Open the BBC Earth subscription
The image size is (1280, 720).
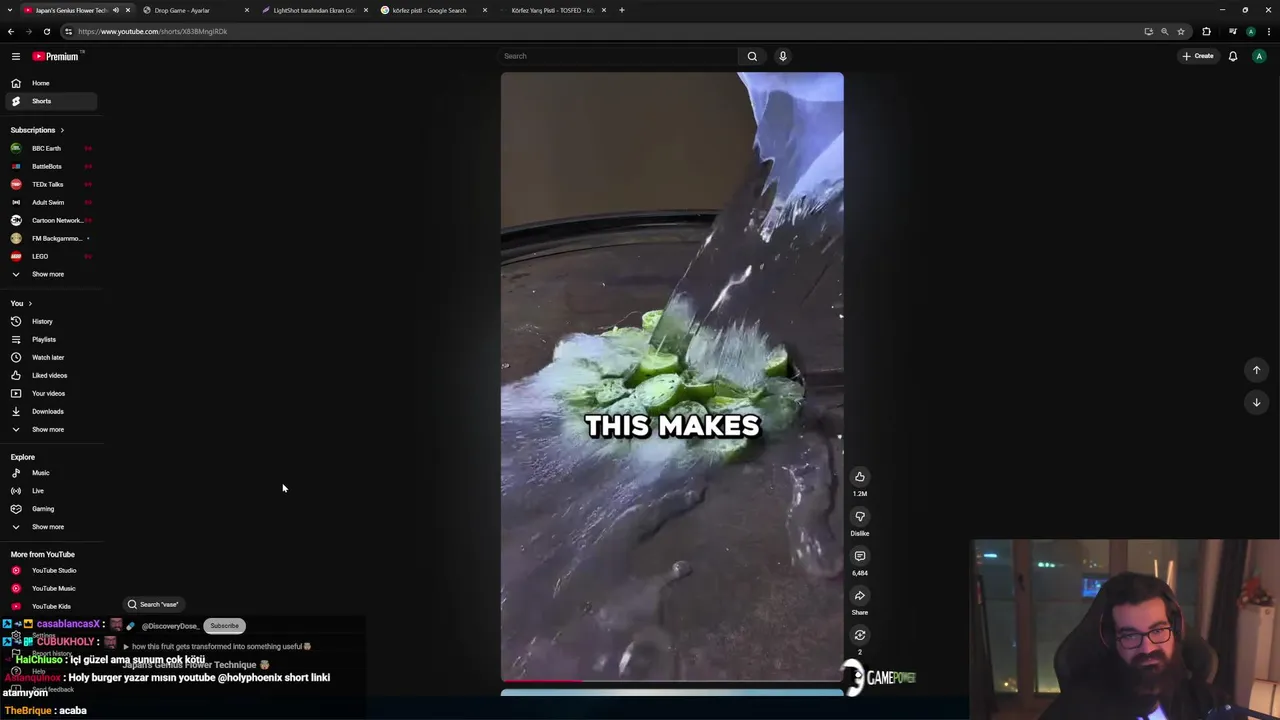click(x=50, y=148)
